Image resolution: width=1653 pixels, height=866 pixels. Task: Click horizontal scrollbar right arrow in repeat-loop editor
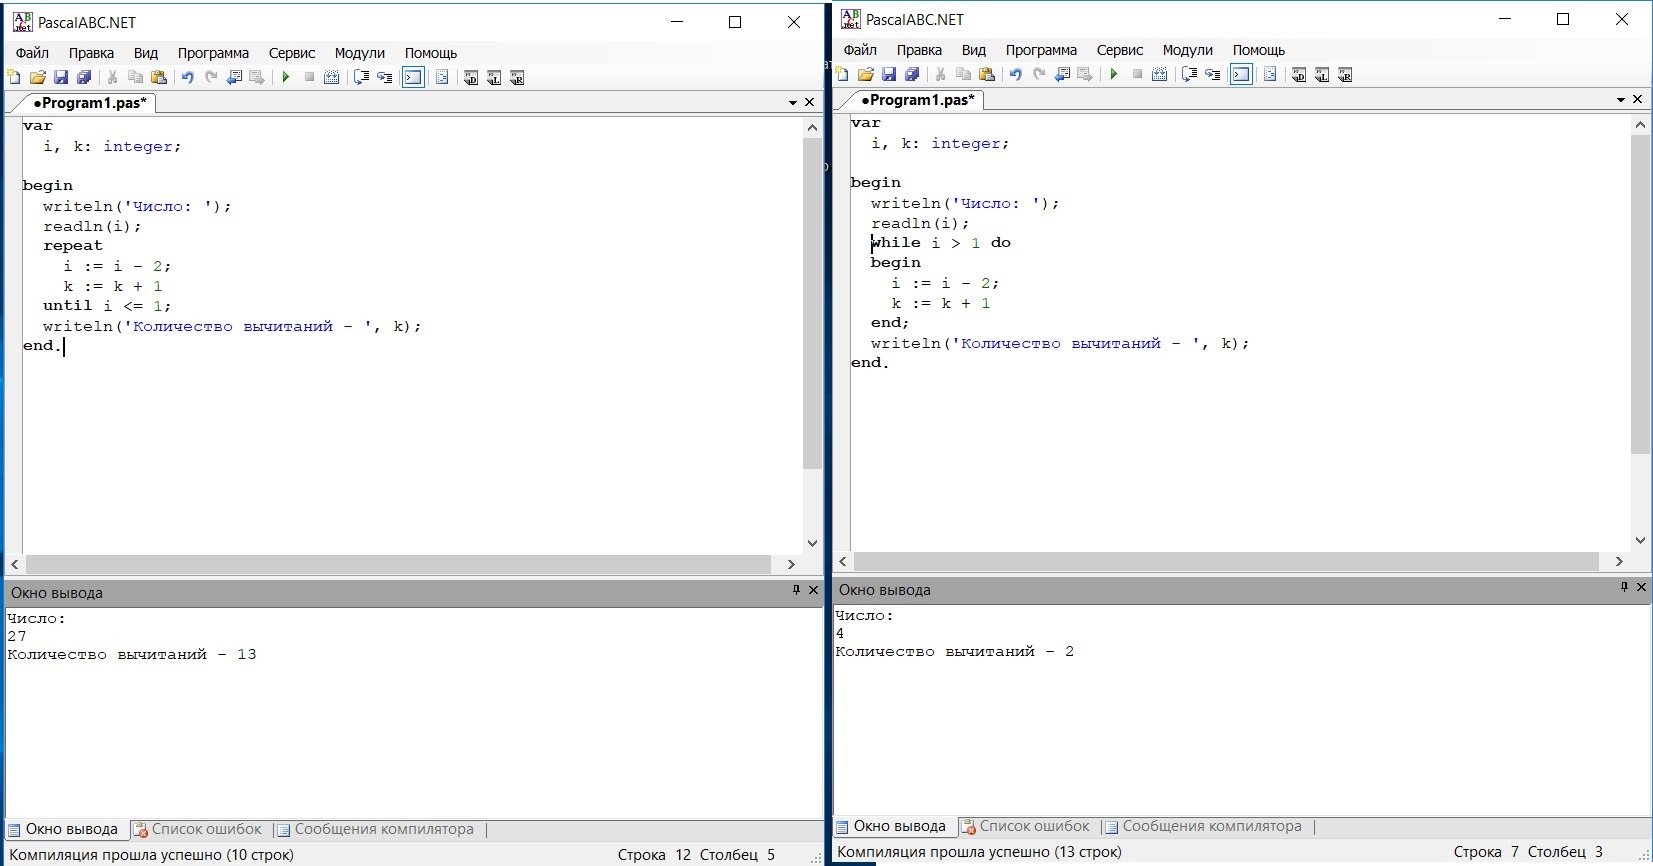[791, 564]
